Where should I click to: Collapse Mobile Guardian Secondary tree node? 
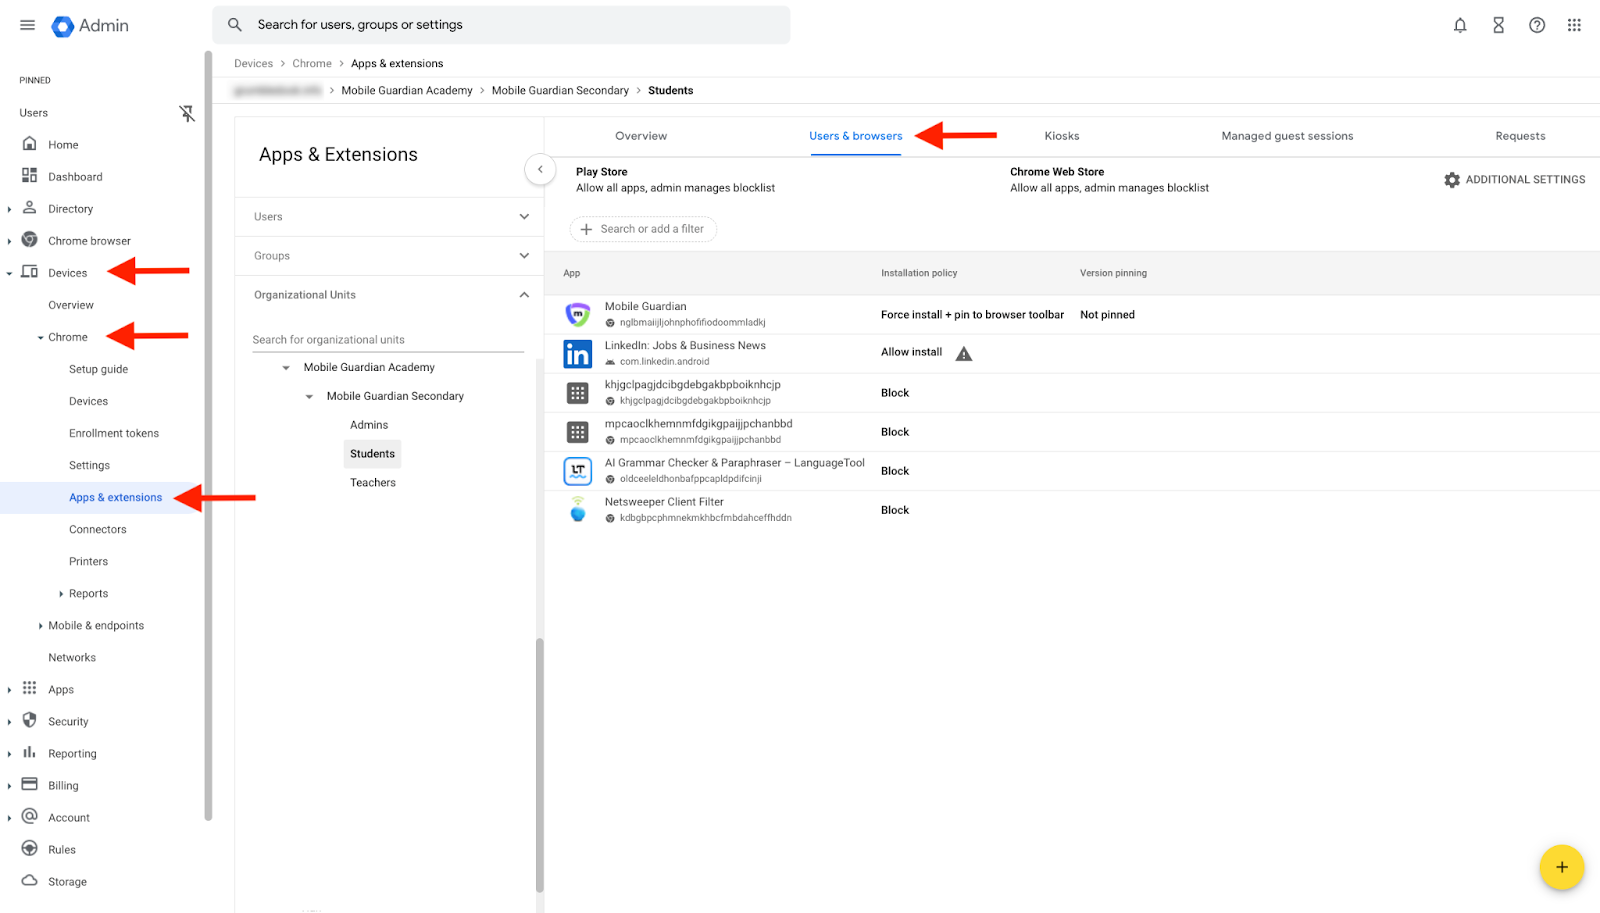[309, 397]
